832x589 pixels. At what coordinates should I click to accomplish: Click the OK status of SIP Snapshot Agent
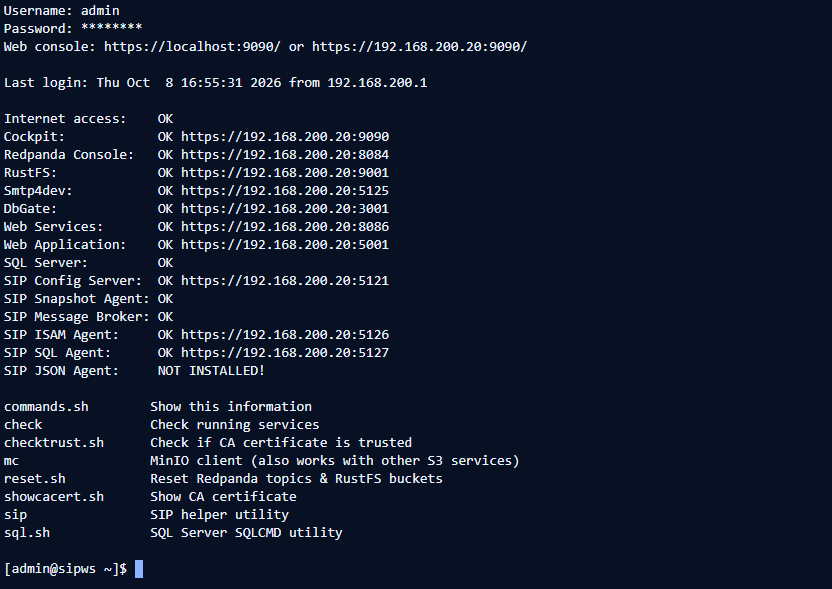click(x=166, y=299)
